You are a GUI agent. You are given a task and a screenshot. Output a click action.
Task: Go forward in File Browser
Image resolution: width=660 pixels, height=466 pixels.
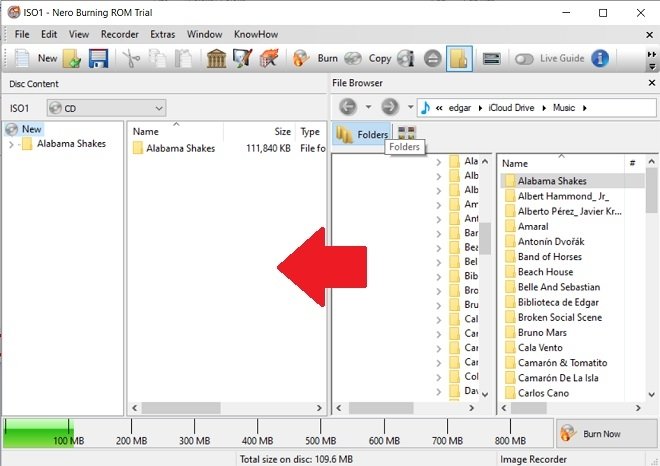390,107
